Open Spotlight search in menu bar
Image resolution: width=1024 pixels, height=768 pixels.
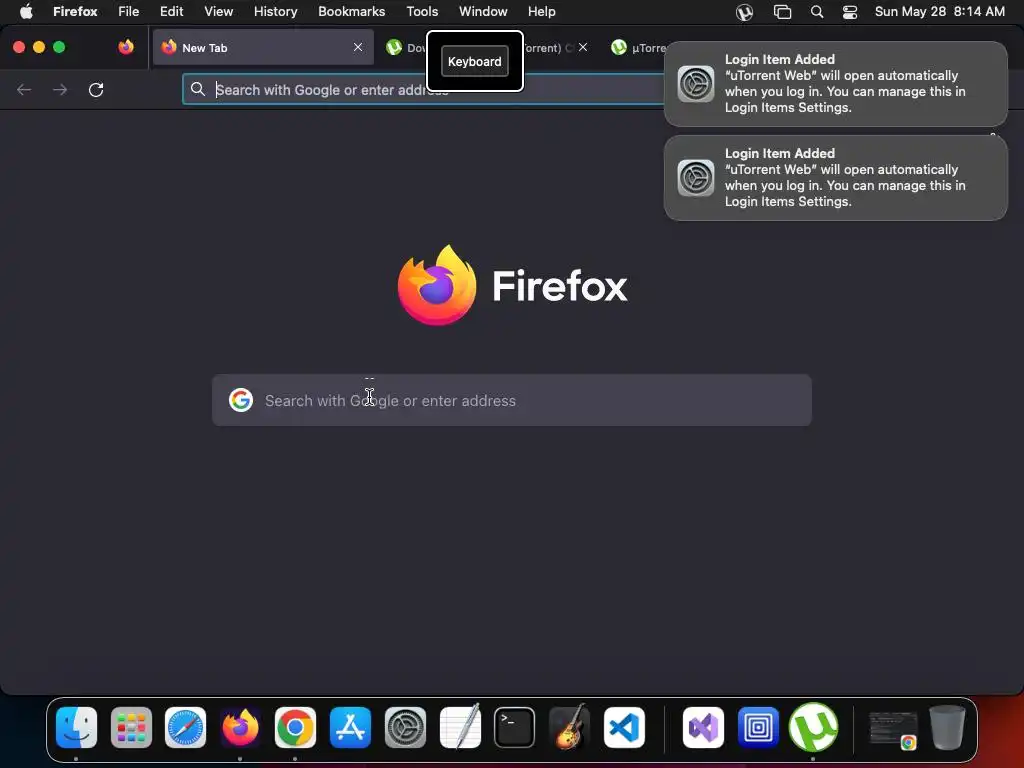pyautogui.click(x=816, y=12)
